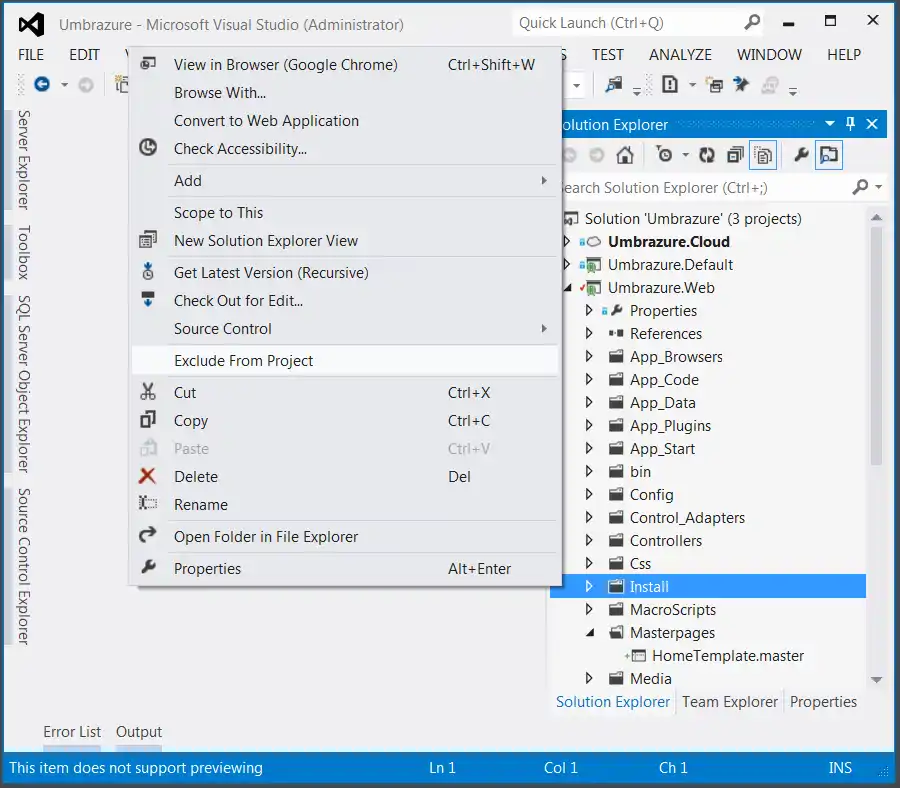This screenshot has height=788, width=900.
Task: Open the WINDOW menu
Action: click(x=769, y=55)
